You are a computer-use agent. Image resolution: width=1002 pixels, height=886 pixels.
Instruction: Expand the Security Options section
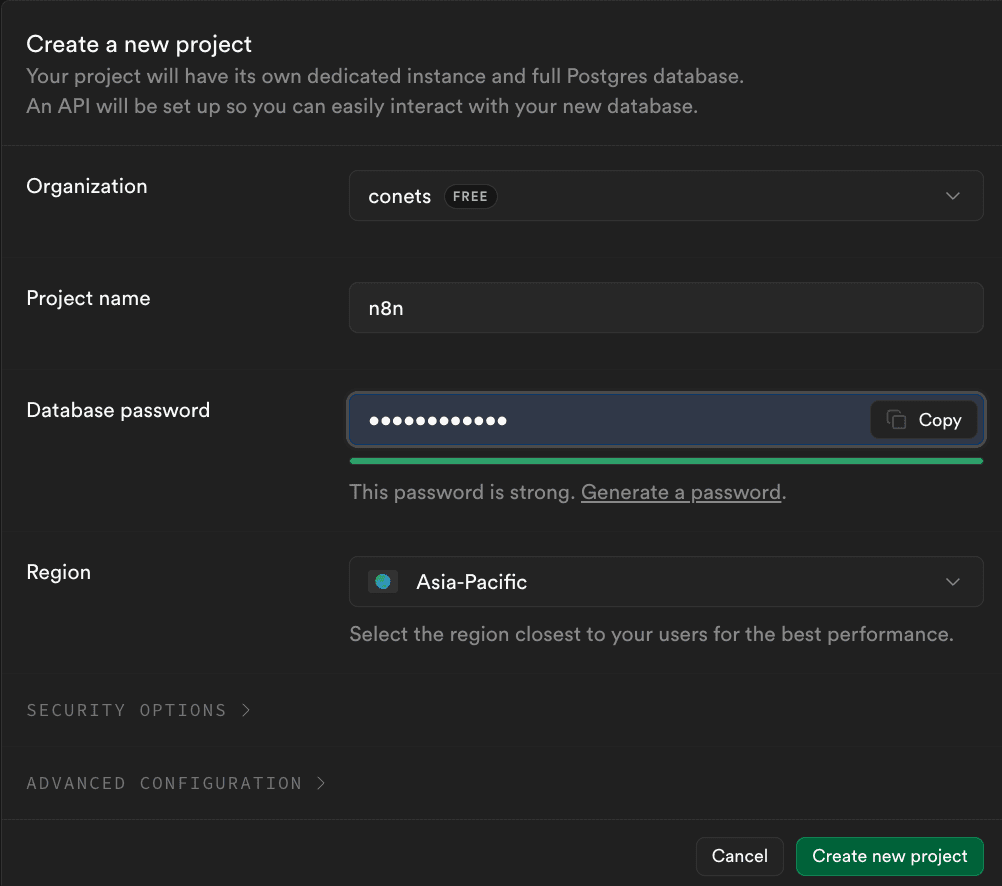pos(127,710)
